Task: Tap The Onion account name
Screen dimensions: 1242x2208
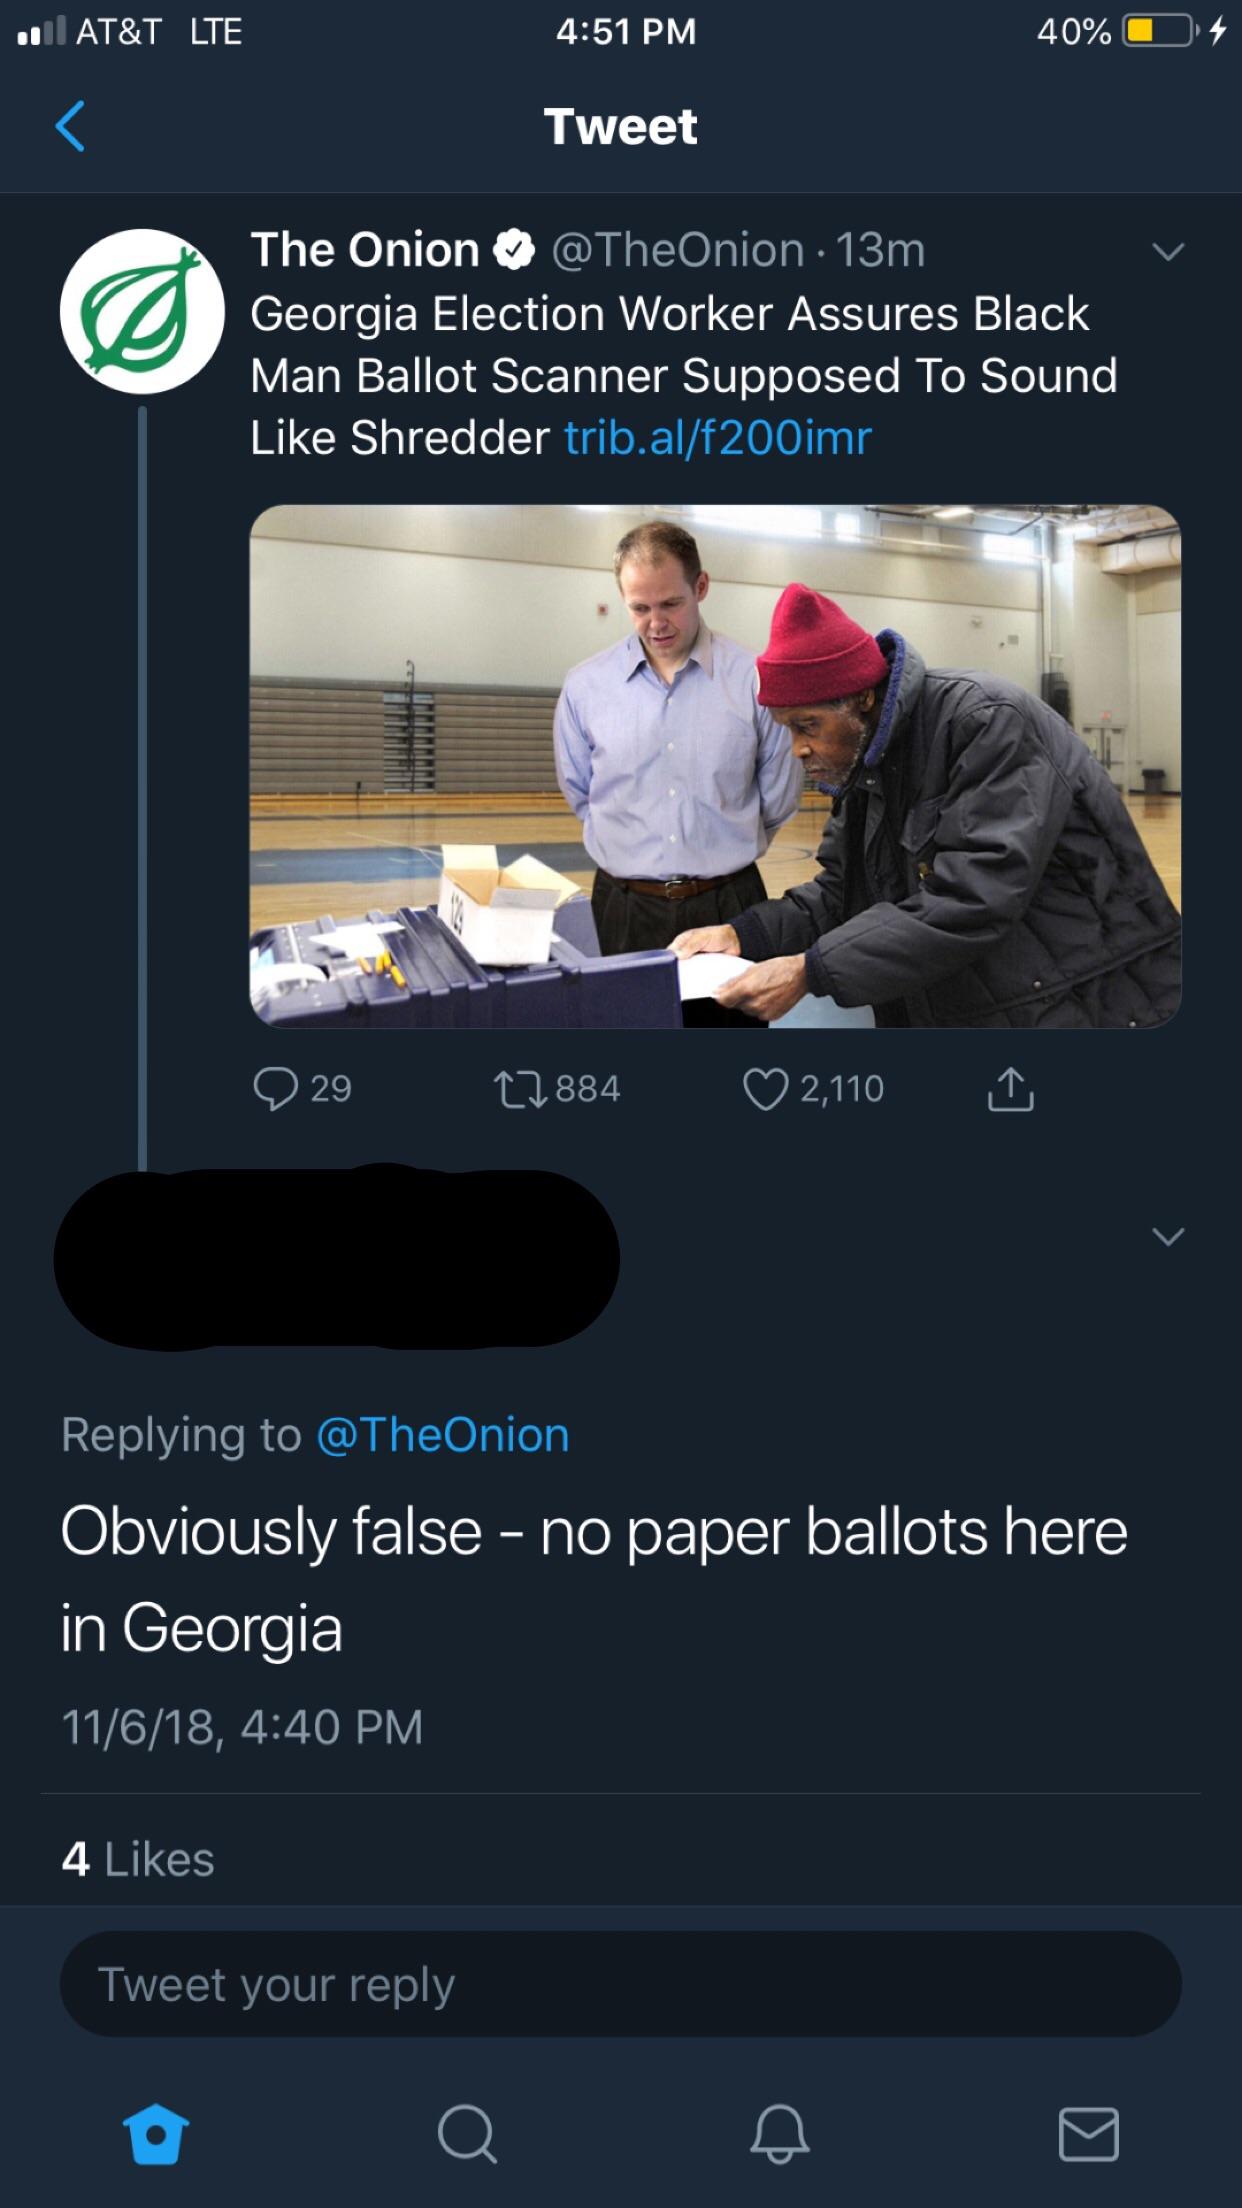Action: 364,250
